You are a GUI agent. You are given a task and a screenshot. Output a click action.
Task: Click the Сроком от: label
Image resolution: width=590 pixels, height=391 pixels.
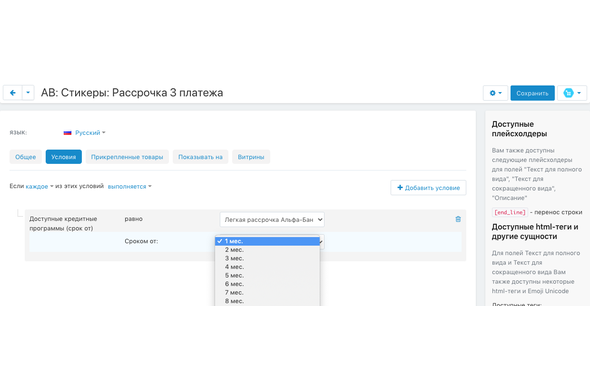(x=141, y=241)
